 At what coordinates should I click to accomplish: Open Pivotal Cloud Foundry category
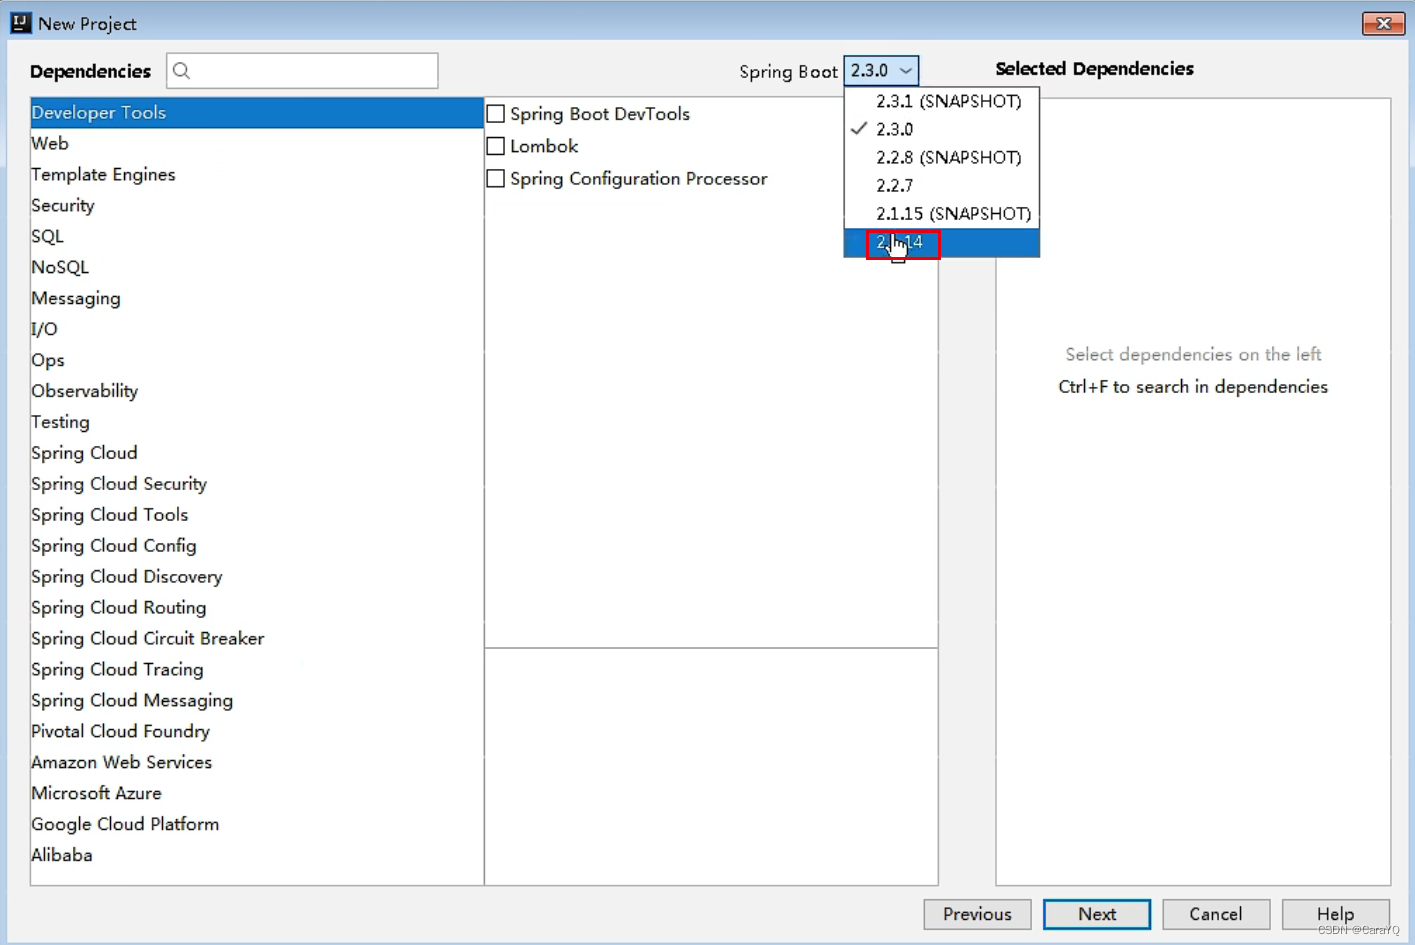point(257,733)
